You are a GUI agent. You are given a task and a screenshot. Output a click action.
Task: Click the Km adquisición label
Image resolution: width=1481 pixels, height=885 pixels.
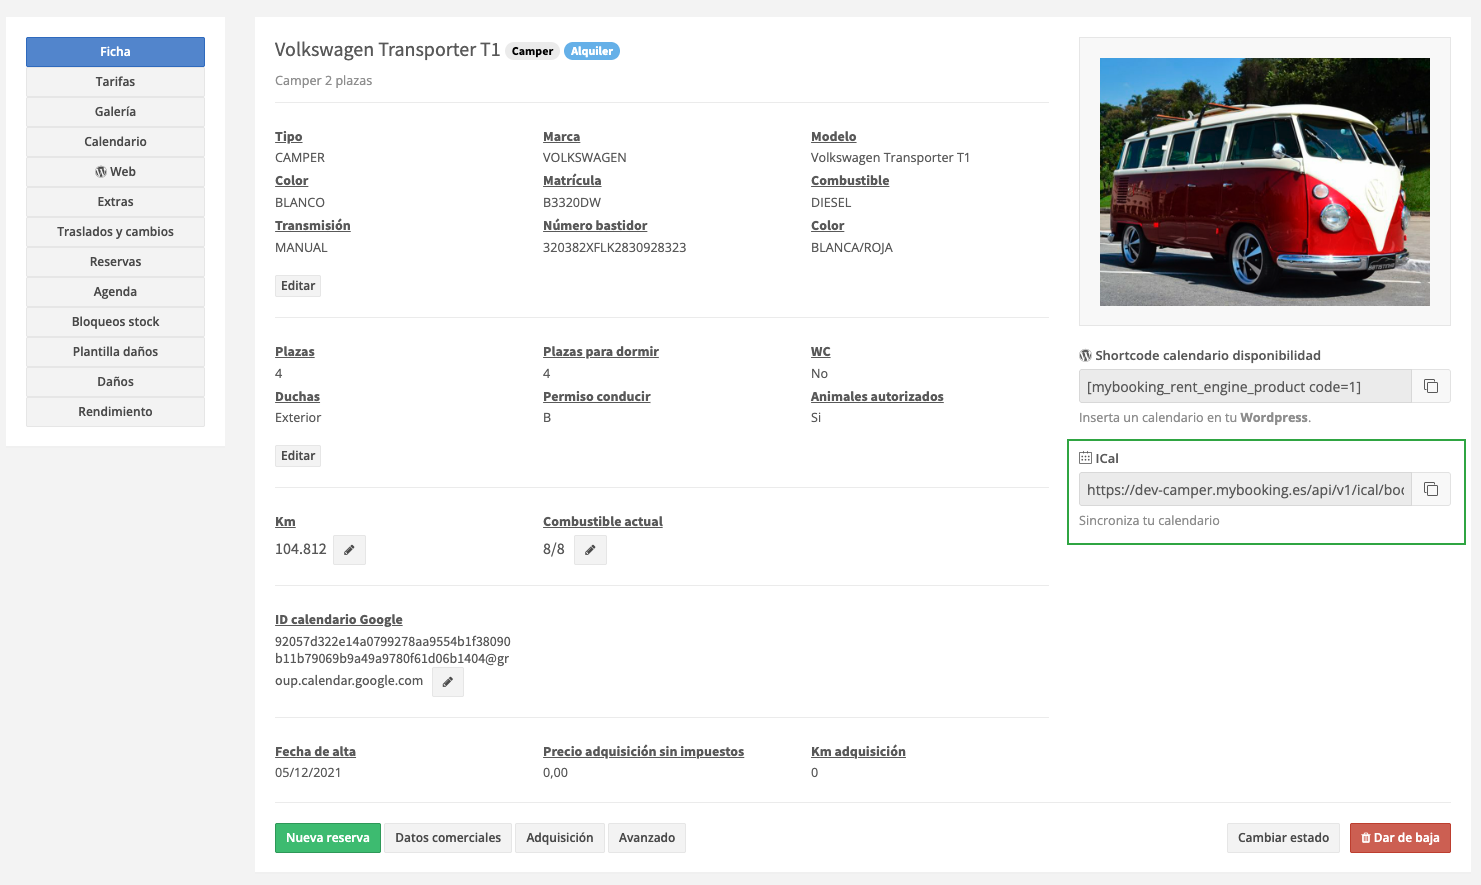pos(858,752)
